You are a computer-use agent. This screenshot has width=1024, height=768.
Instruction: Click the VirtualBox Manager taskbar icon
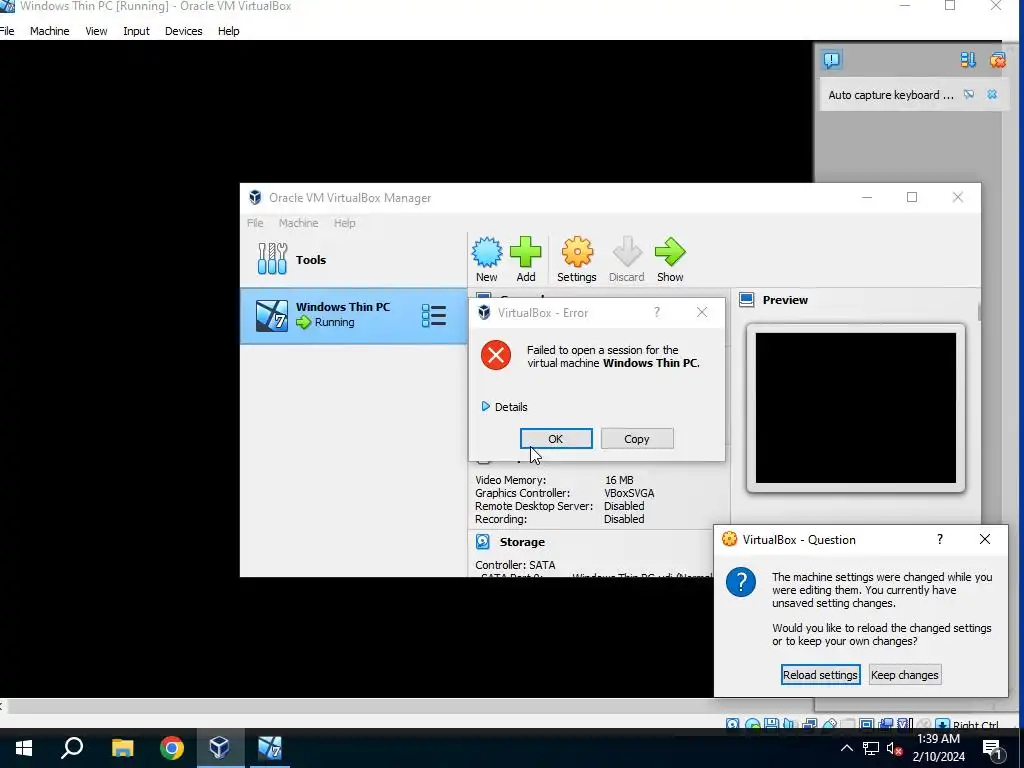(x=219, y=748)
